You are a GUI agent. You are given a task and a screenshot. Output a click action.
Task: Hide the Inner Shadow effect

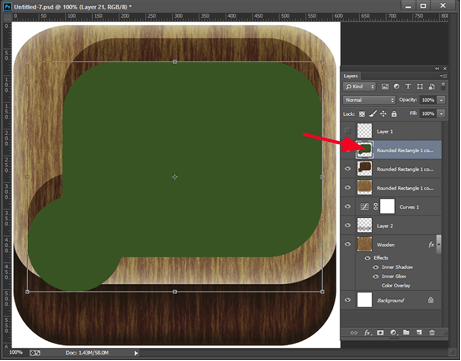(x=376, y=267)
